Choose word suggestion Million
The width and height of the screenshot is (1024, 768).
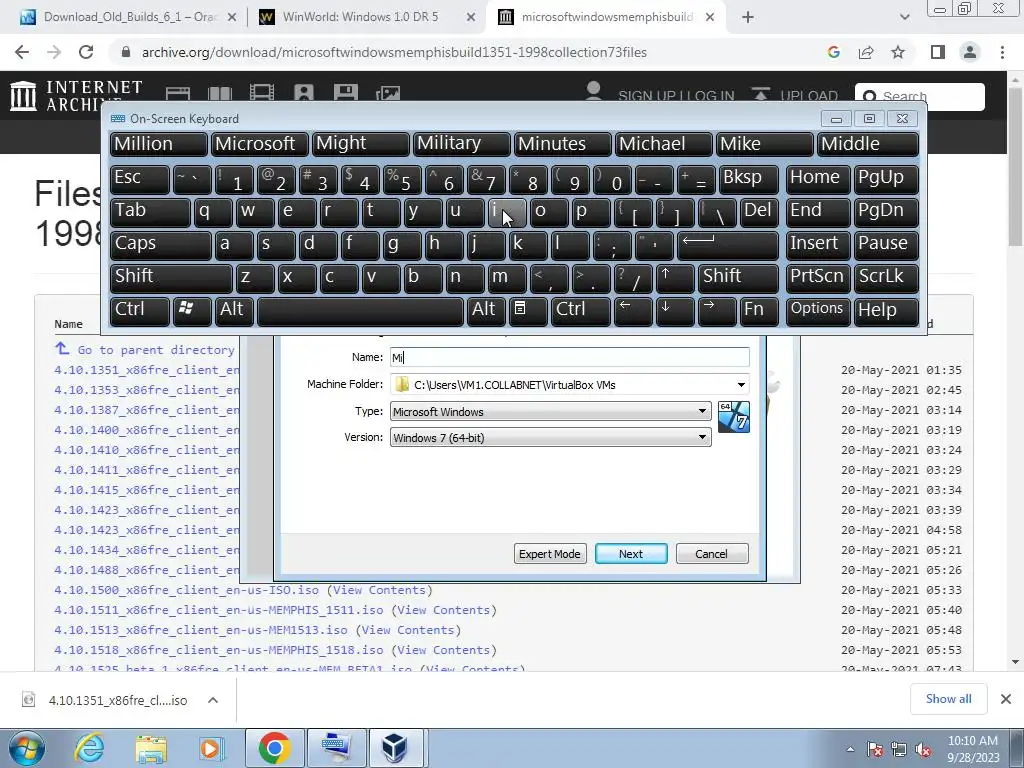[x=158, y=144]
